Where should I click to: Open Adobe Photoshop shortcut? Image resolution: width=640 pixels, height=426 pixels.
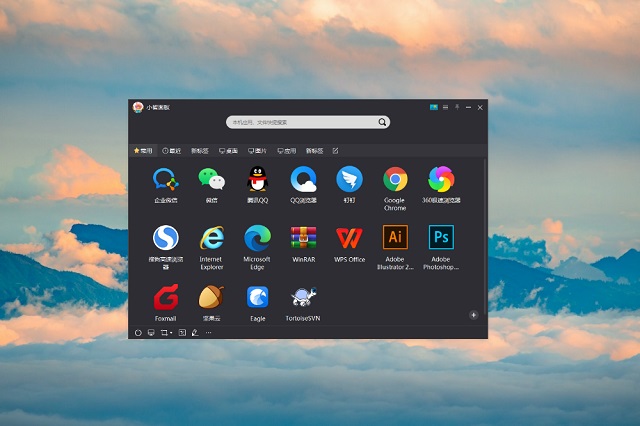[x=441, y=237]
